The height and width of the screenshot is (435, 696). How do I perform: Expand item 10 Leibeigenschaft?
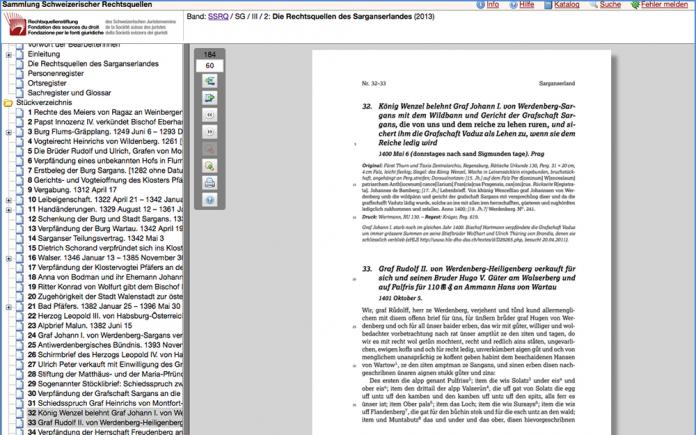pos(8,200)
